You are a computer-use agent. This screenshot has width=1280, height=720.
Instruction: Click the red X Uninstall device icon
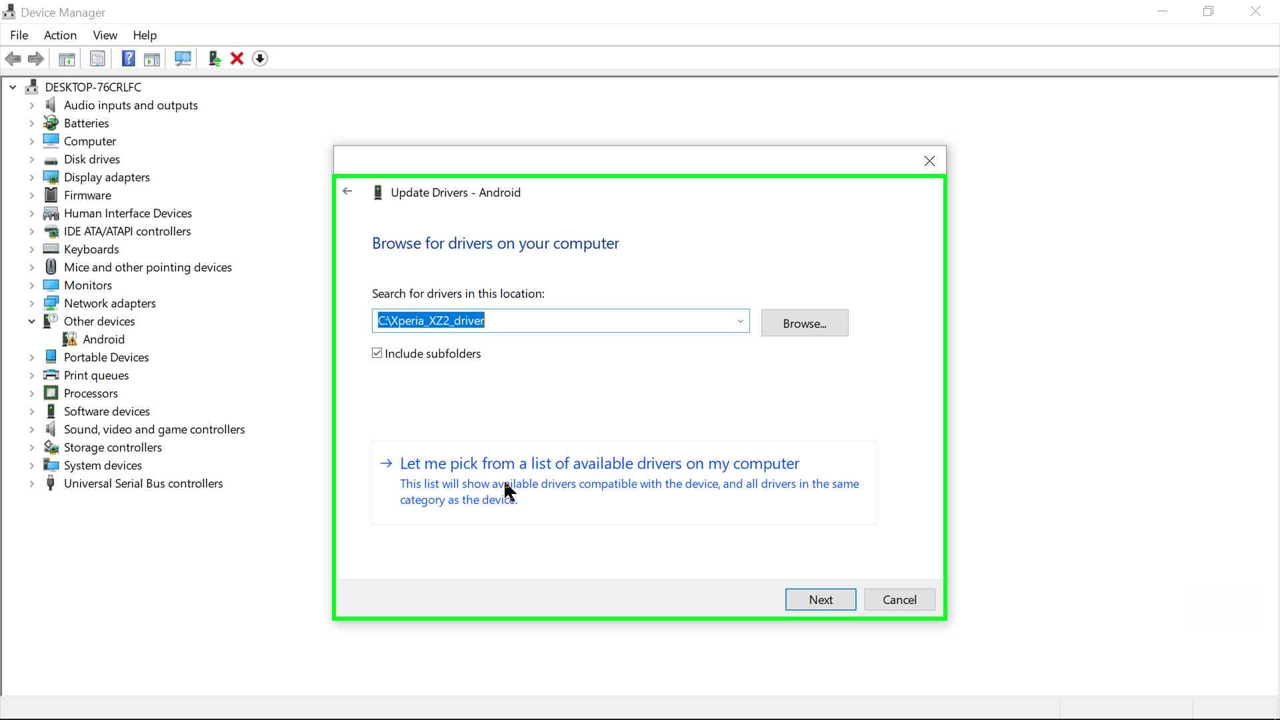click(237, 59)
